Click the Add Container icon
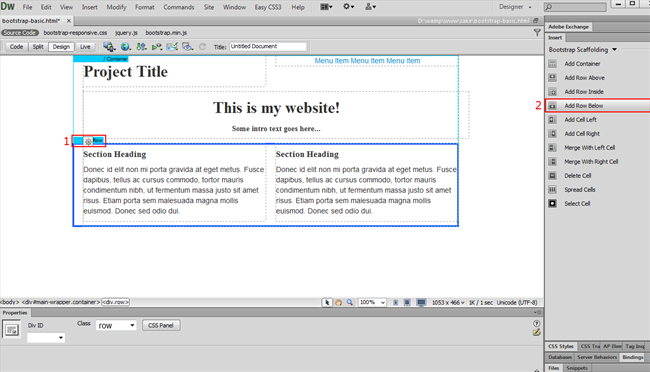This screenshot has width=650, height=372. click(552, 64)
